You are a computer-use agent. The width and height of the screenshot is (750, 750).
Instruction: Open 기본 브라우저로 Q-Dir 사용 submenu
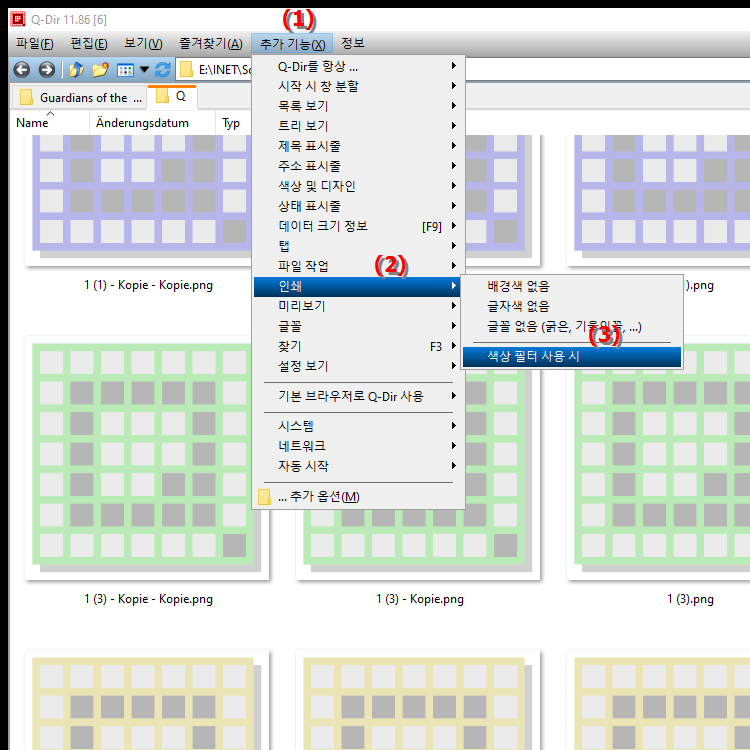point(358,397)
